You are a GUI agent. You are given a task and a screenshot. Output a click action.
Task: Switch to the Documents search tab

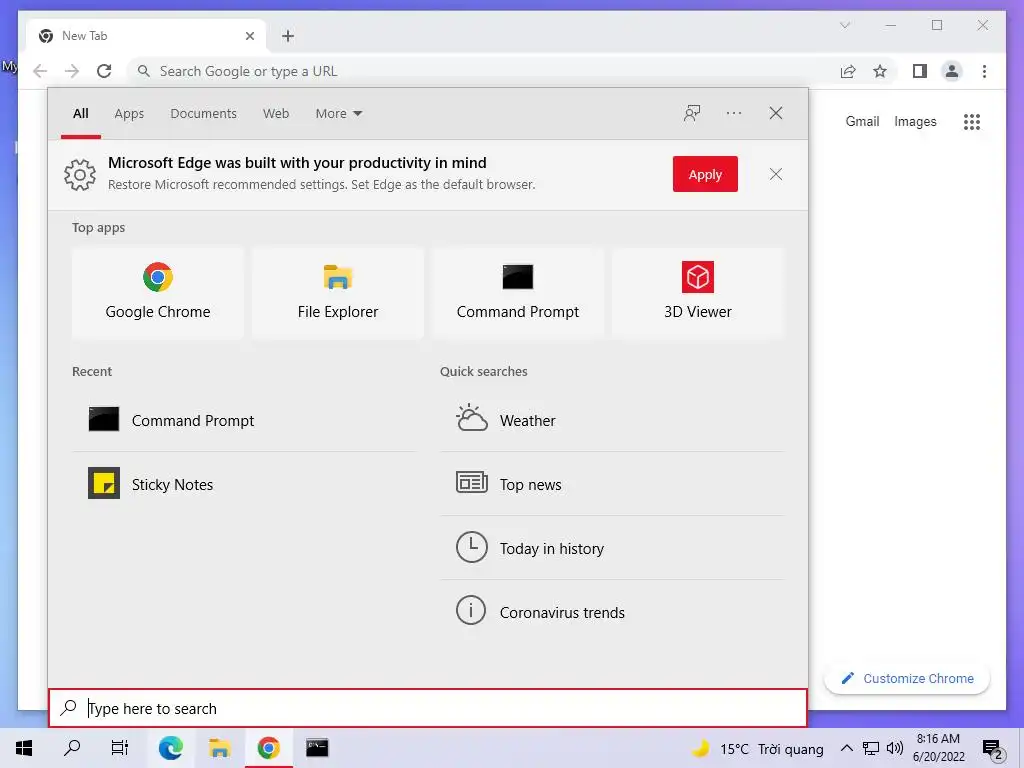[203, 114]
